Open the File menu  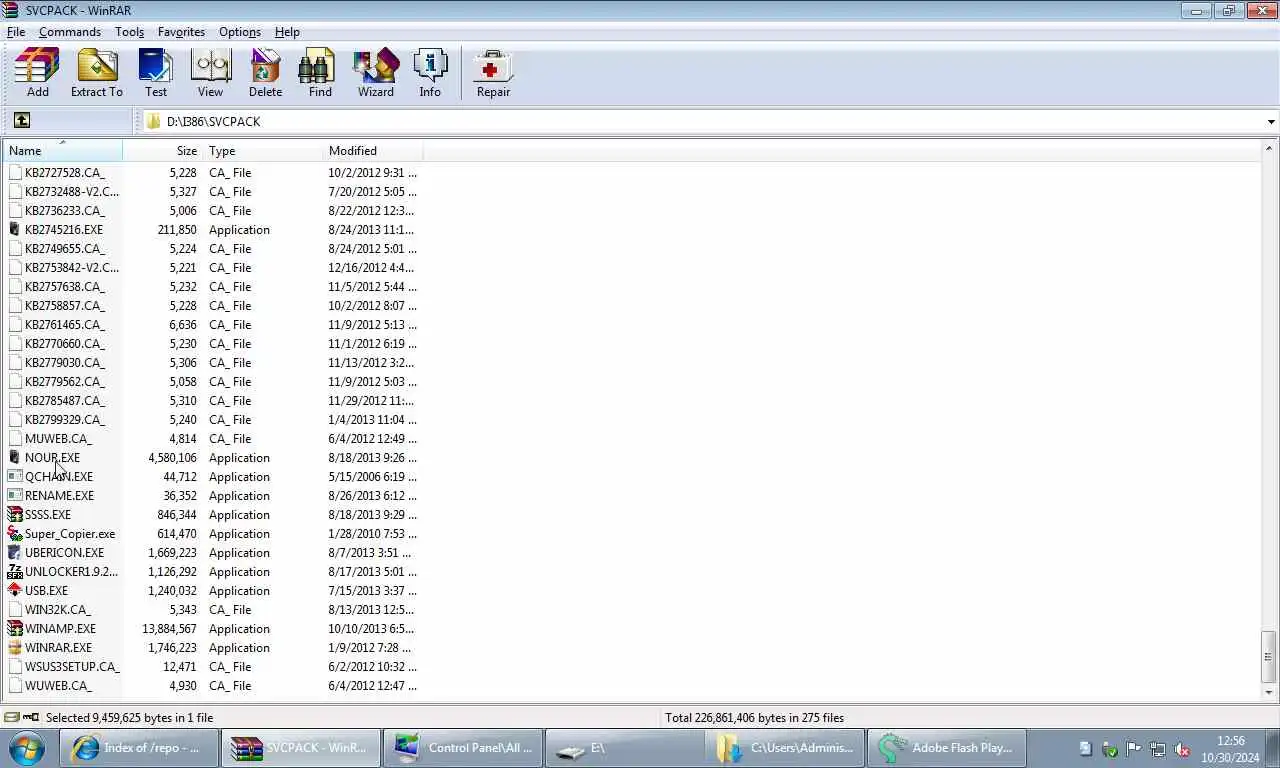pos(16,32)
